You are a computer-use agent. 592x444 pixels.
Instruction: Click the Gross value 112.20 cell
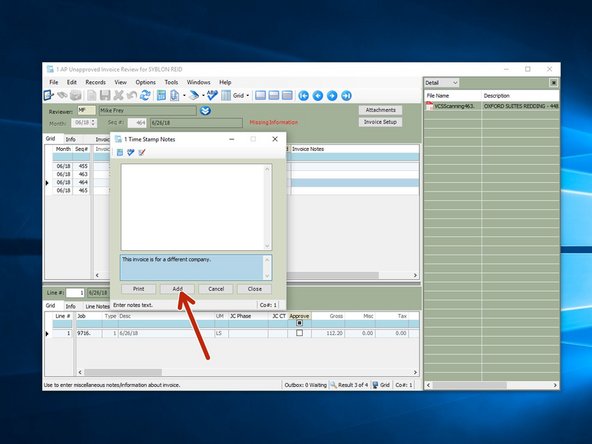point(327,333)
